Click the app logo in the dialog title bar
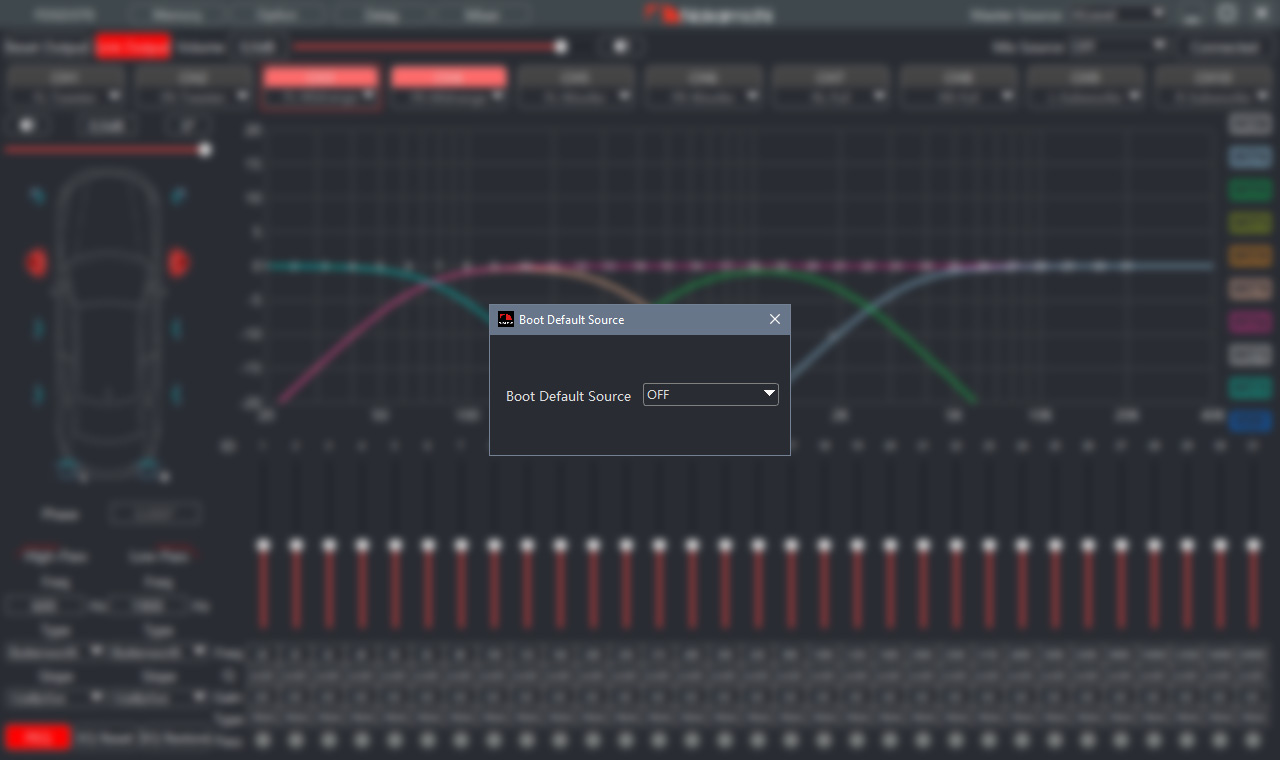Screen dimensions: 1280x760 [x=506, y=320]
